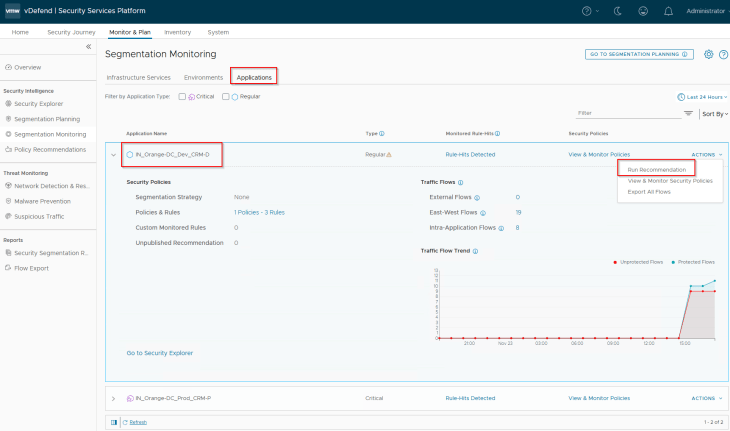Select the IN_Orange-DC_Dev_CRM-D application radio
Image resolution: width=730 pixels, height=431 pixels.
click(x=130, y=155)
